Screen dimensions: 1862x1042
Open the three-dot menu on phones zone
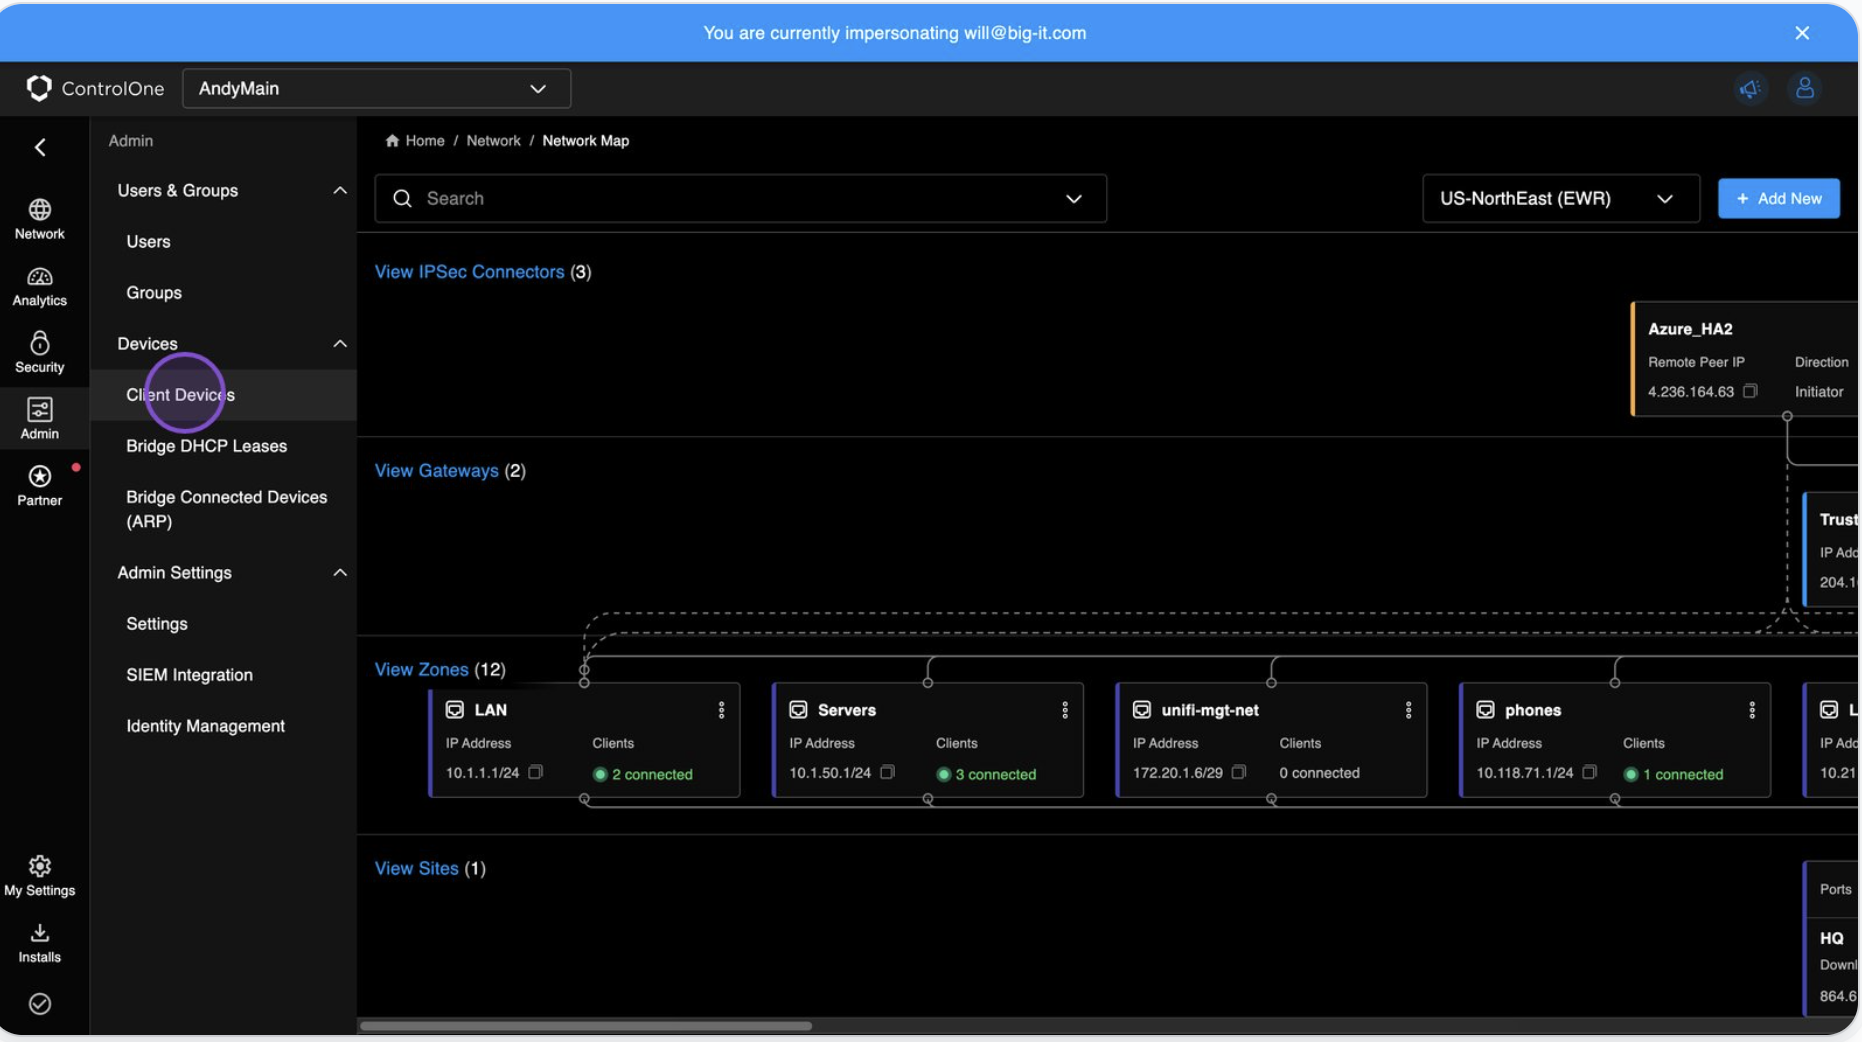point(1751,710)
